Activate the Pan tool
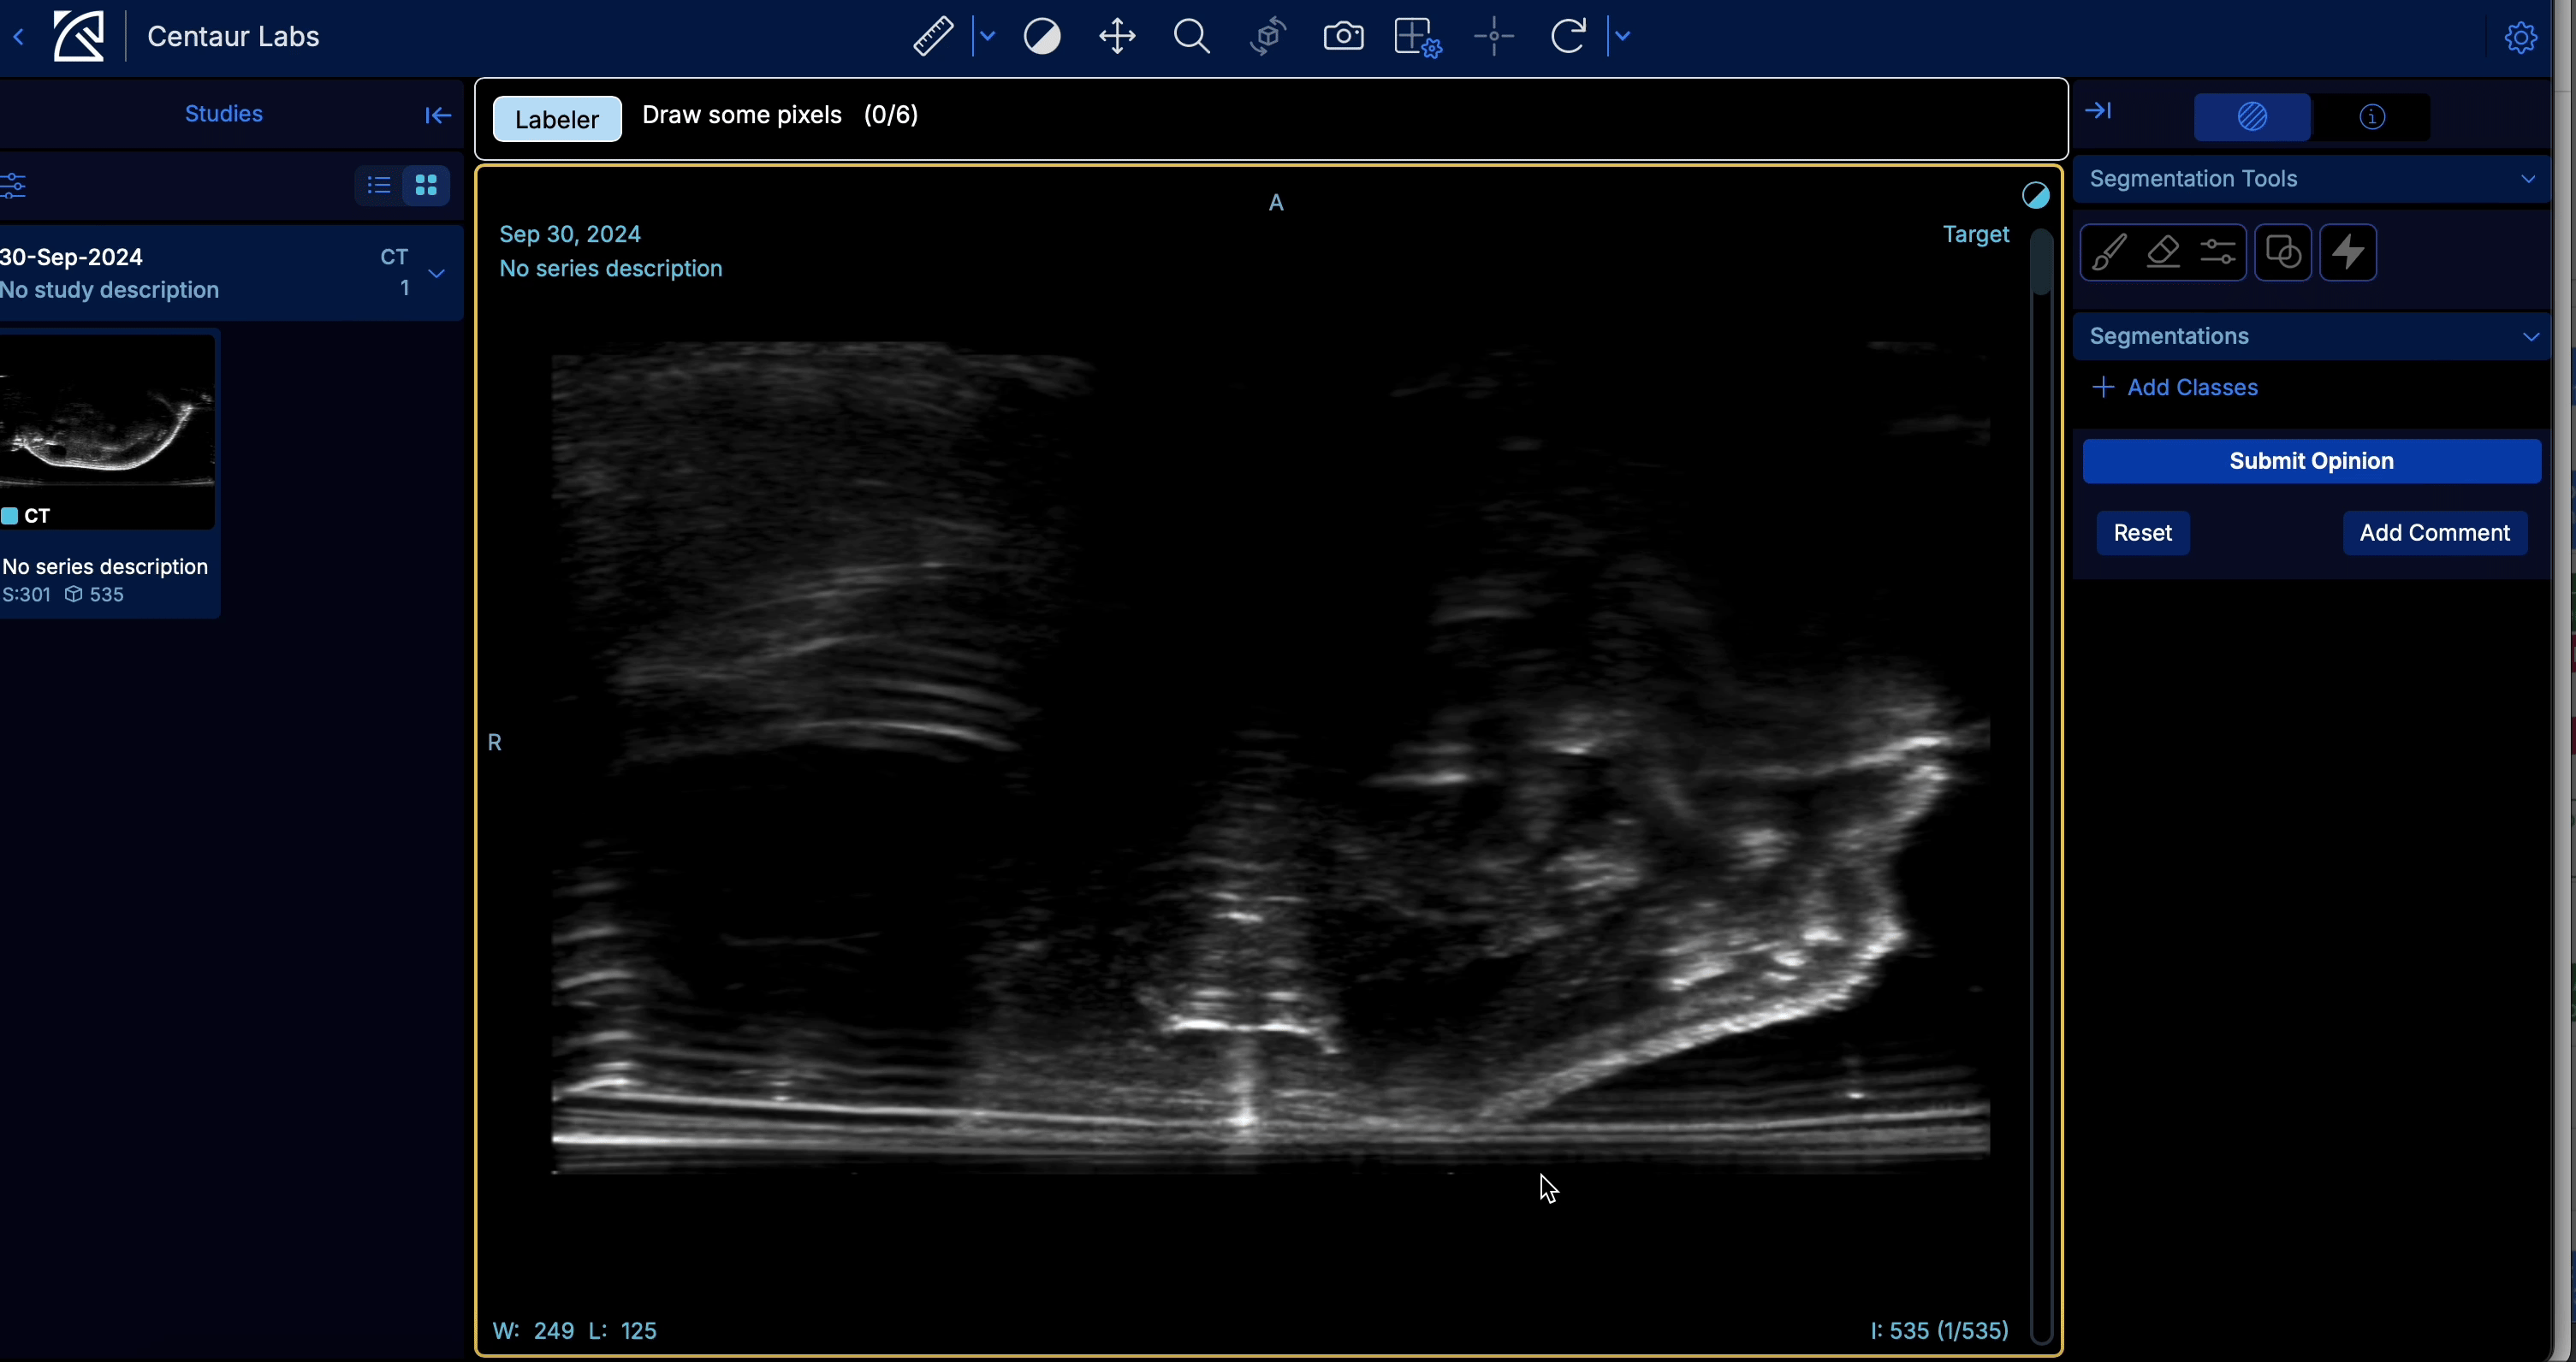This screenshot has width=2576, height=1362. [1116, 36]
